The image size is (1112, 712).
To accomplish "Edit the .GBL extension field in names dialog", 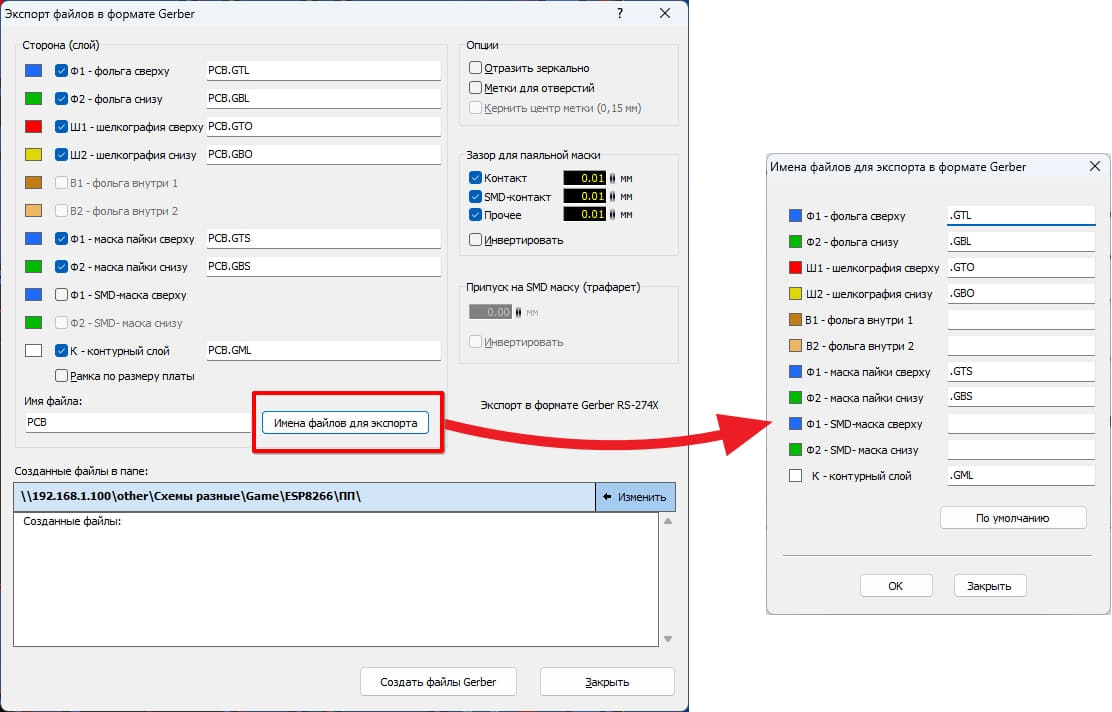I will tap(1021, 241).
